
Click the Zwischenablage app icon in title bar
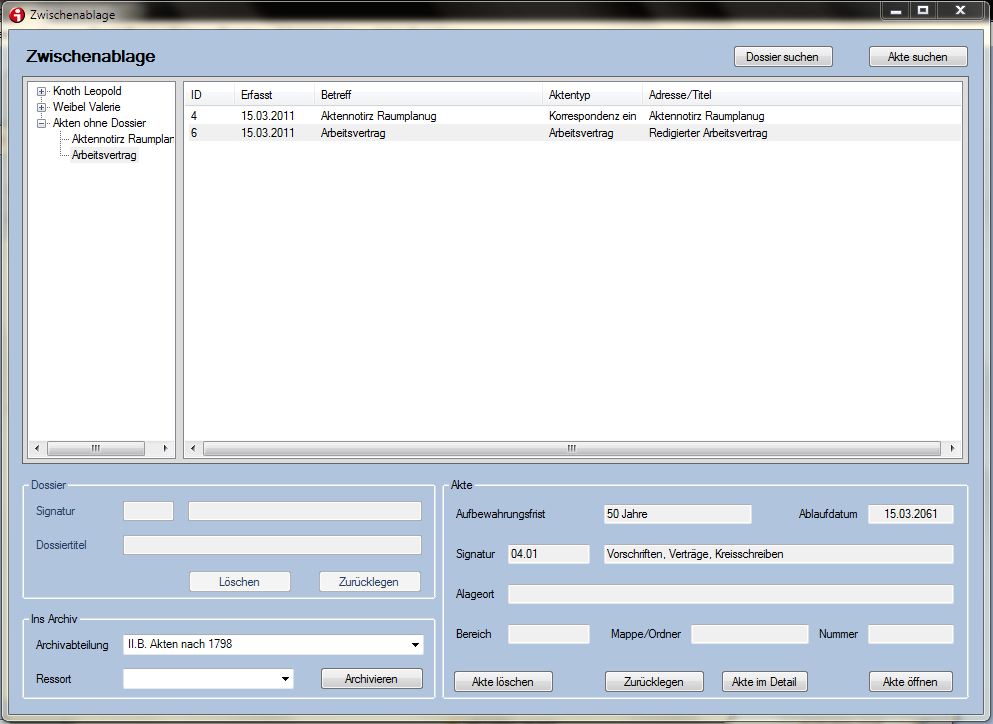coord(17,14)
